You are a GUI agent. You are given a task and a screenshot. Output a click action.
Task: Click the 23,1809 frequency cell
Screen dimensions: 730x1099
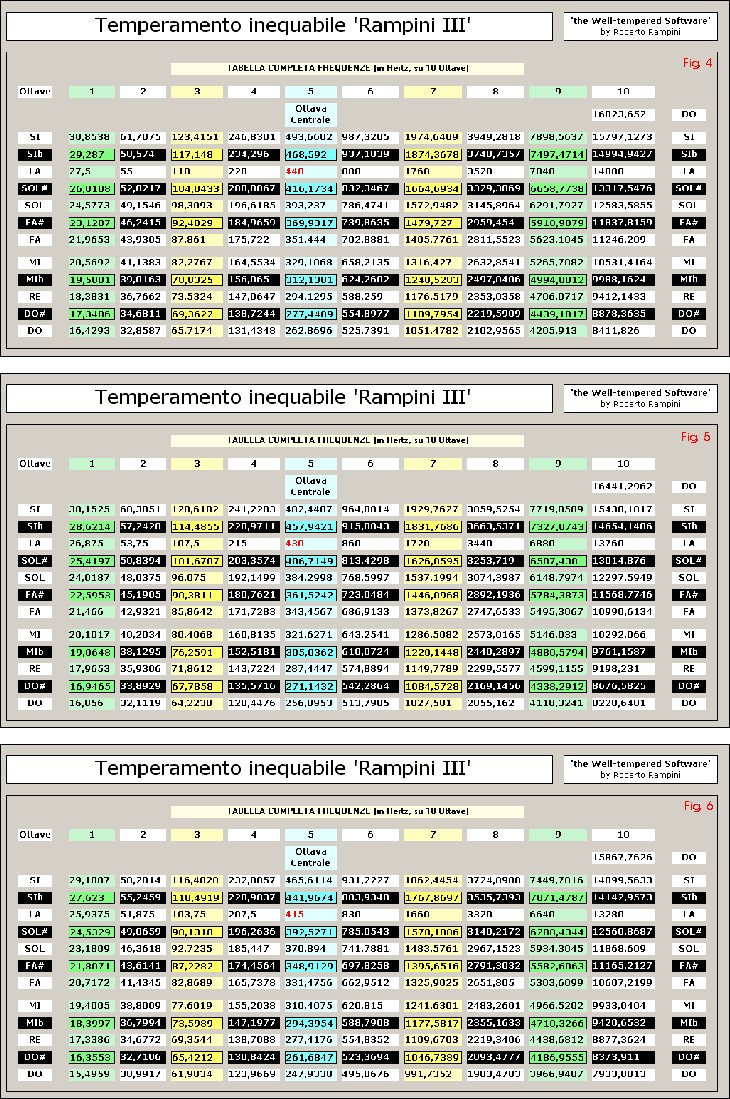92,948
